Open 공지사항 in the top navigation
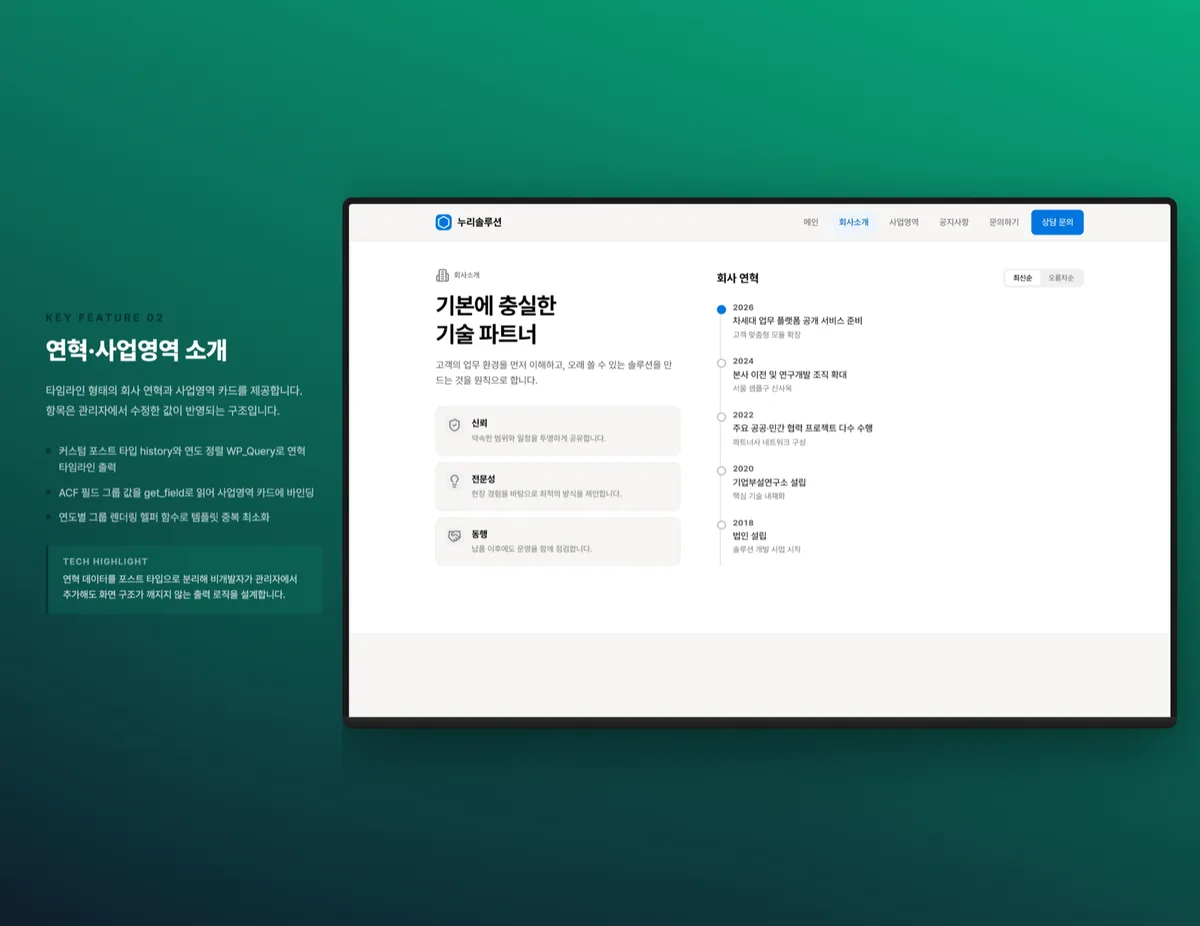The height and width of the screenshot is (926, 1200). (953, 222)
